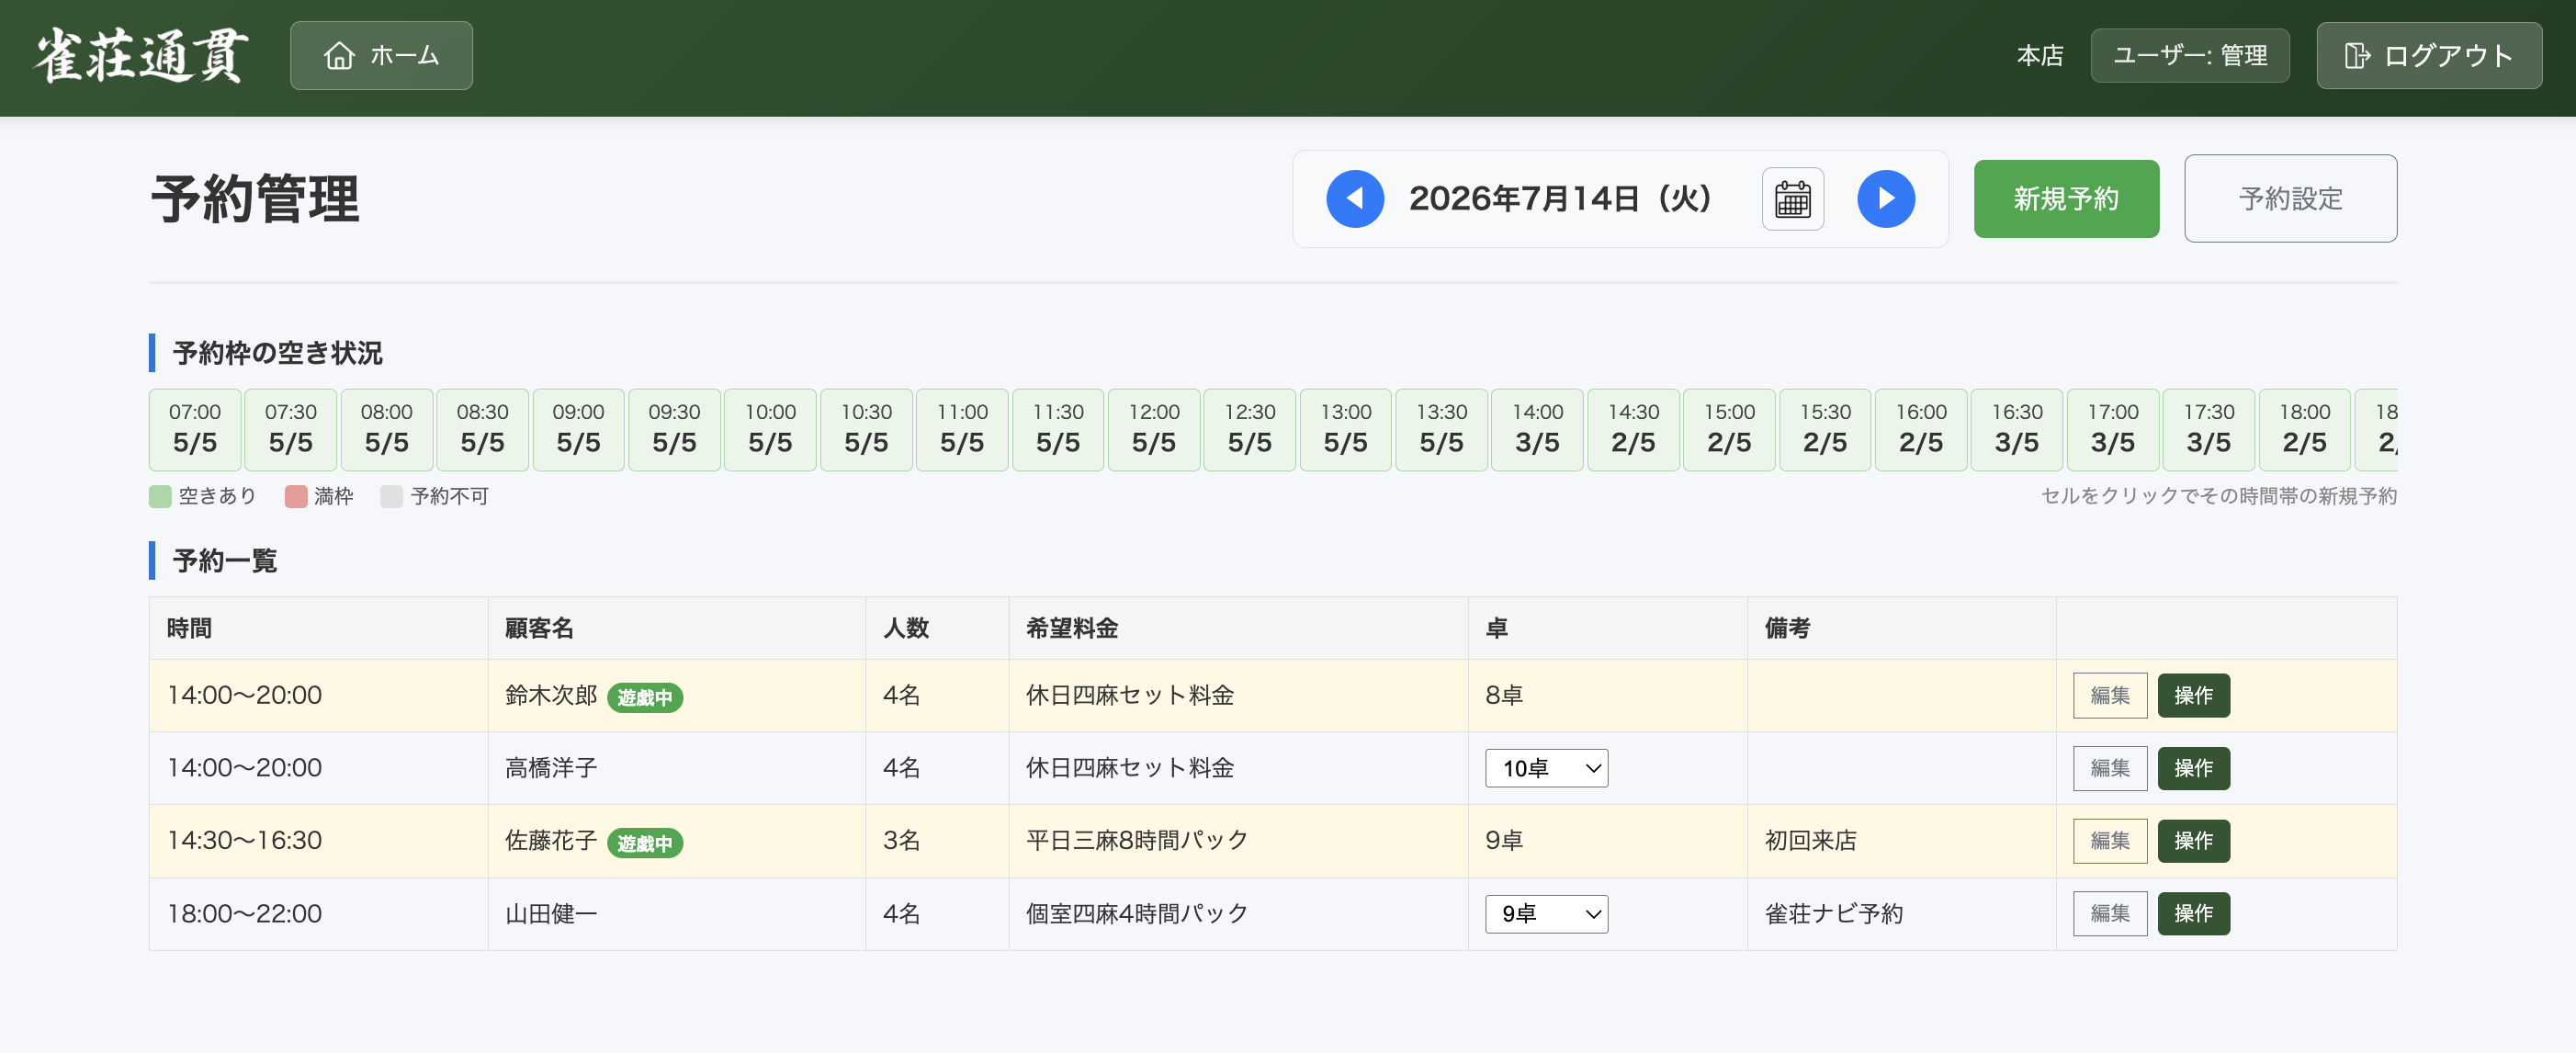Image resolution: width=2576 pixels, height=1053 pixels.
Task: Select the 07:00 availability slot
Action: tap(195, 429)
